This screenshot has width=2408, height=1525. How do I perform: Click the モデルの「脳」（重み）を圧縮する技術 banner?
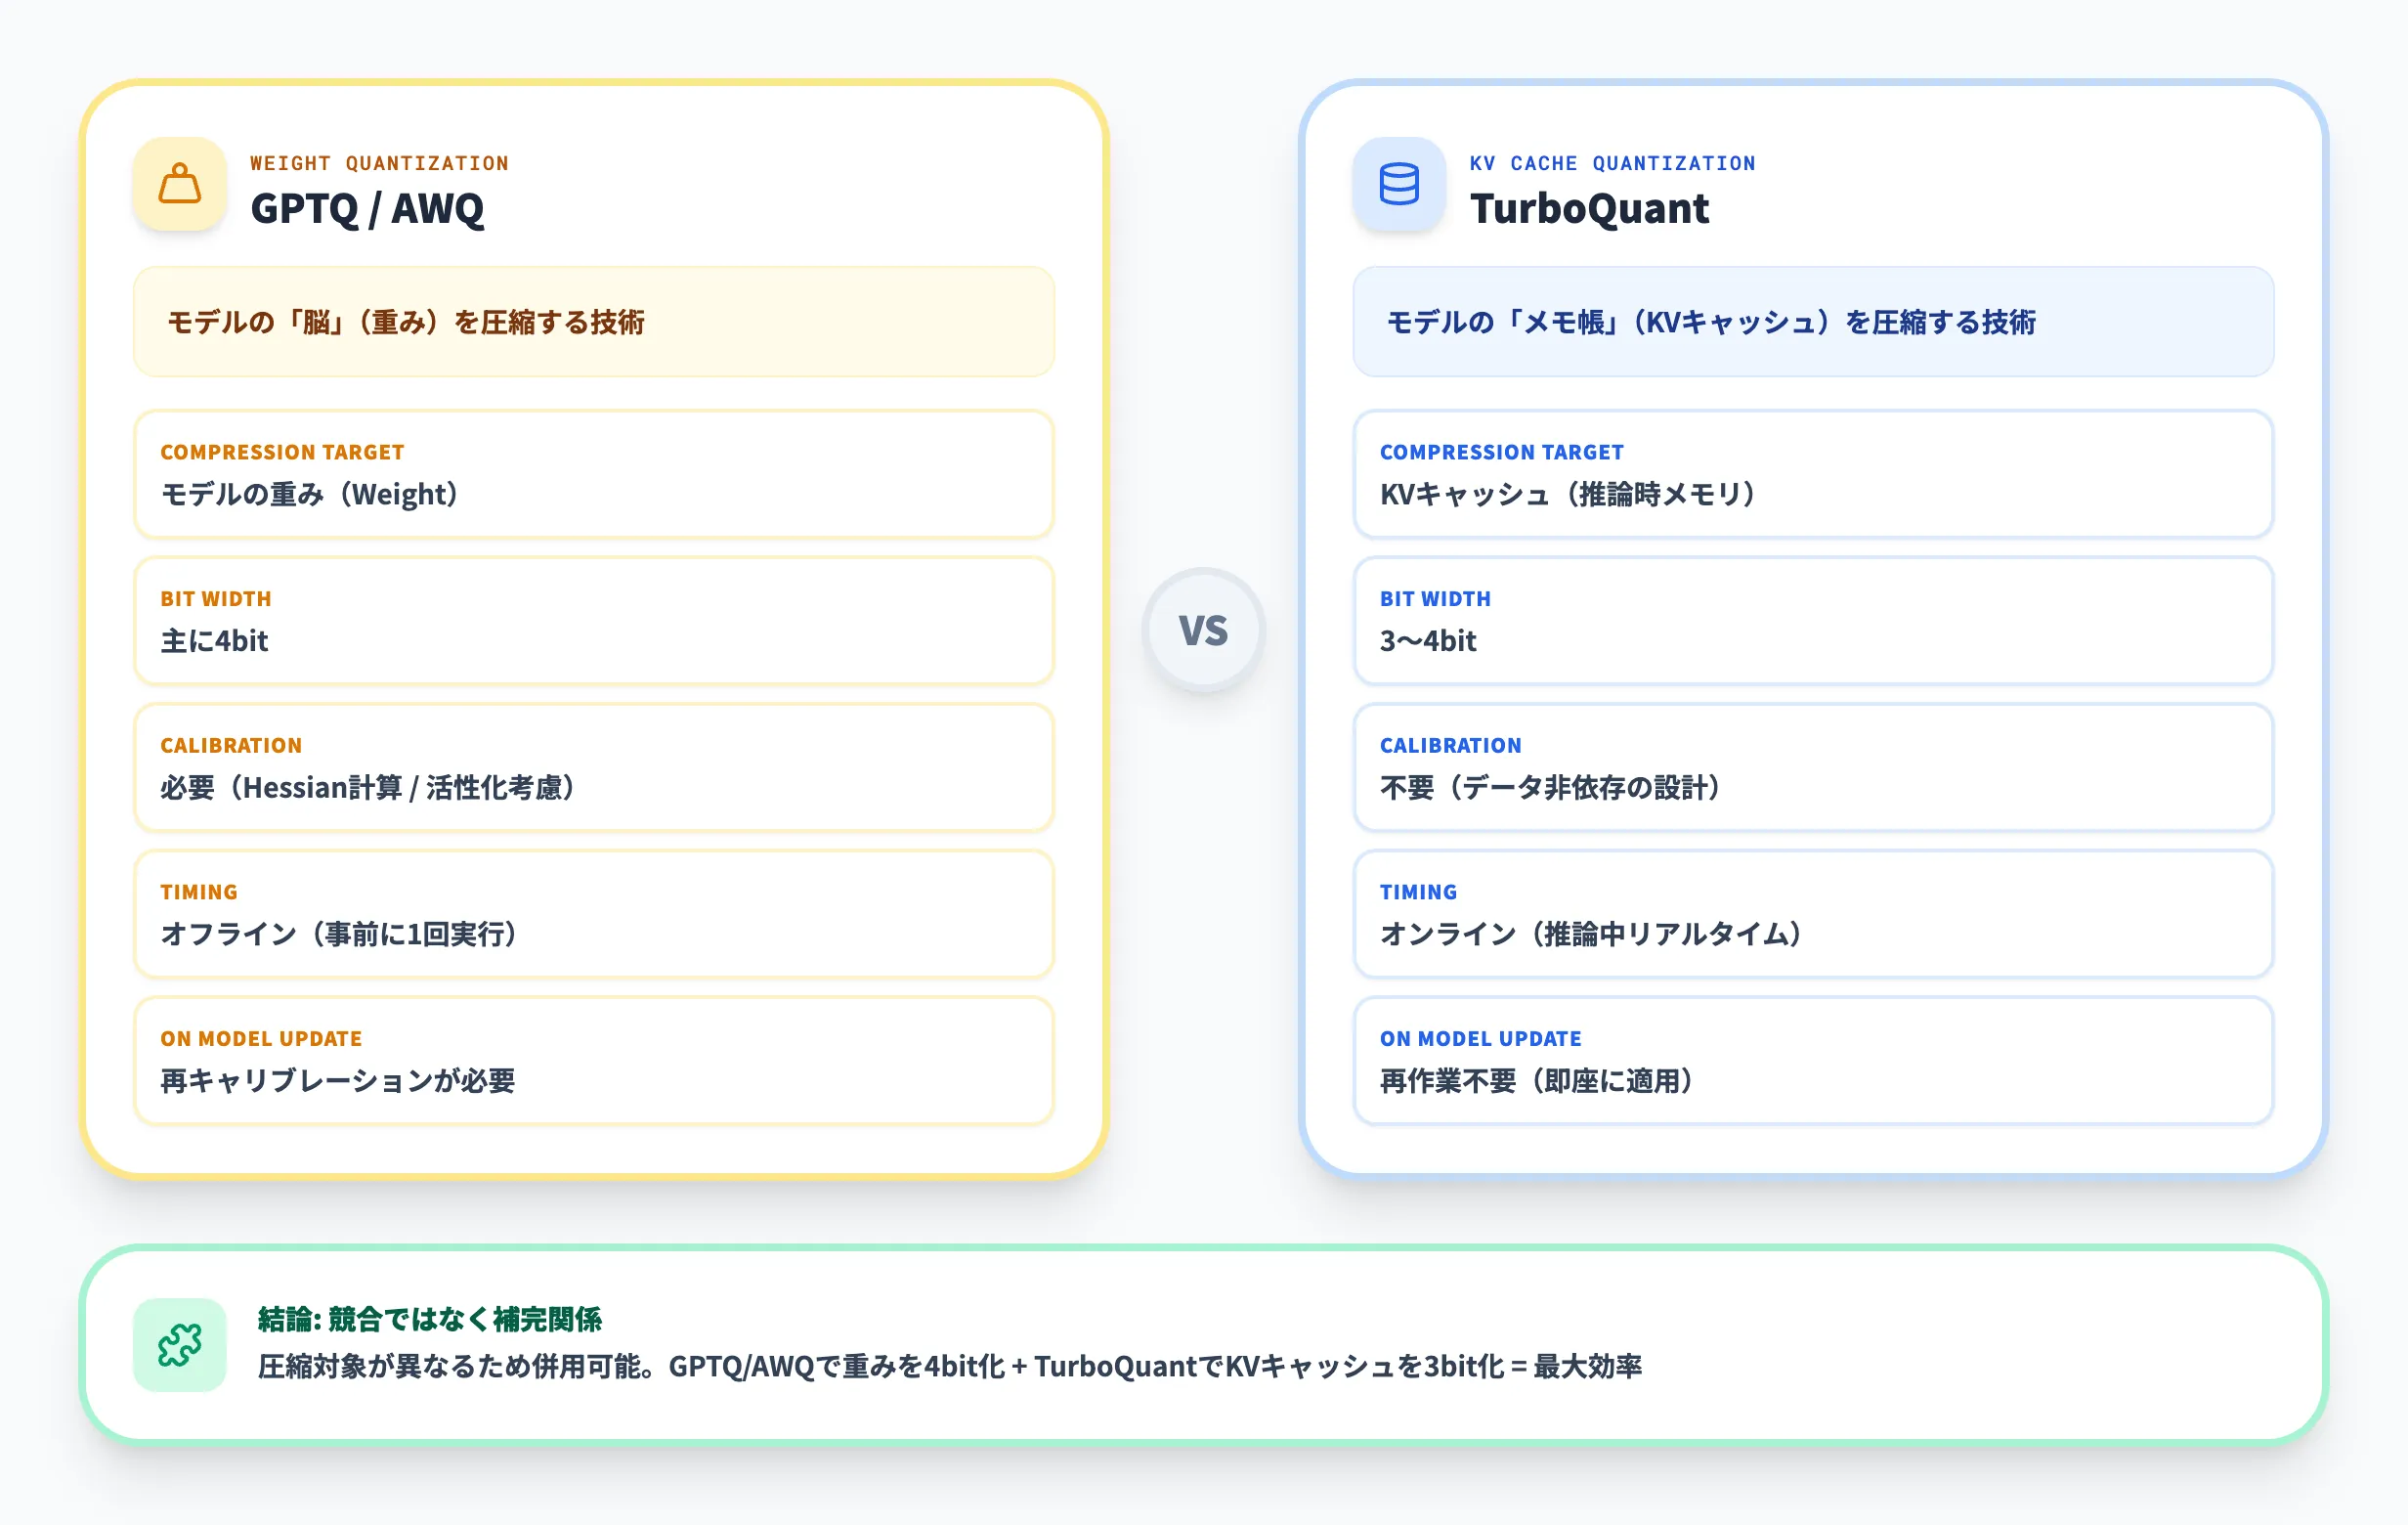pos(593,323)
